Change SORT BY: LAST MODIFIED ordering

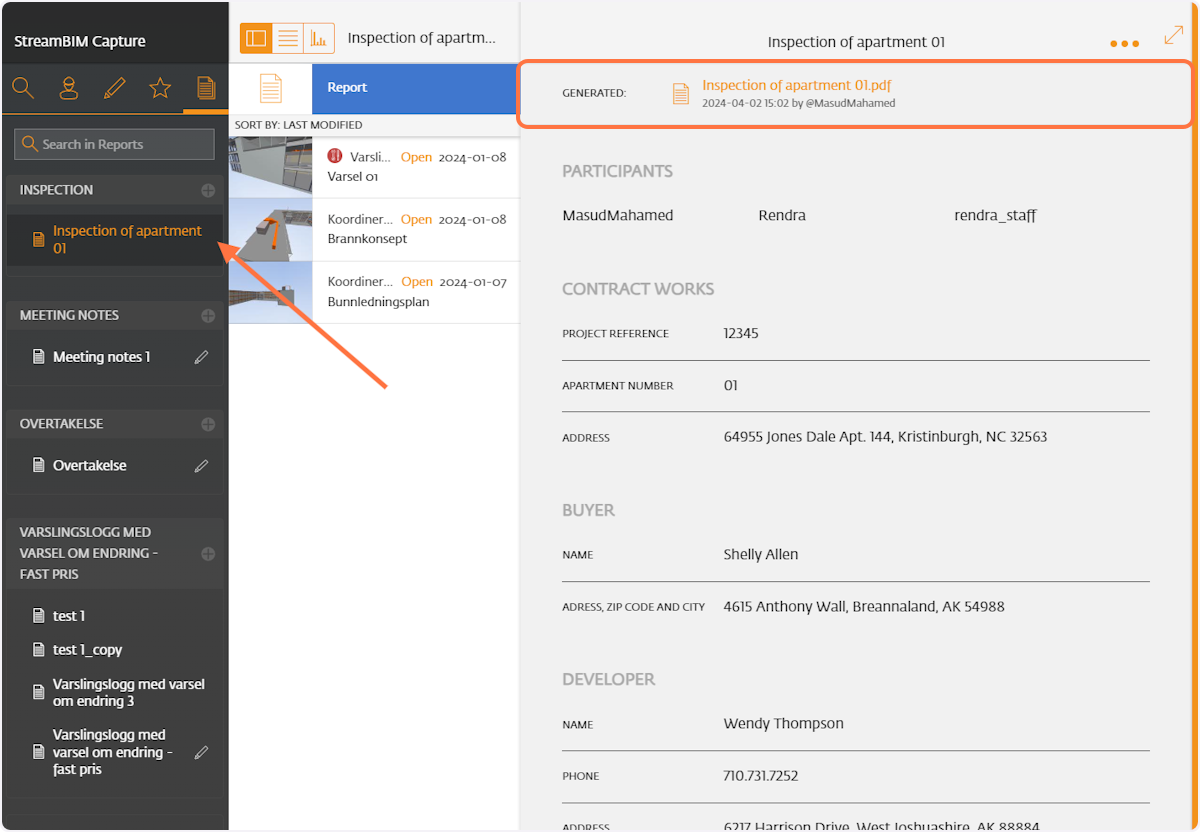coord(298,125)
